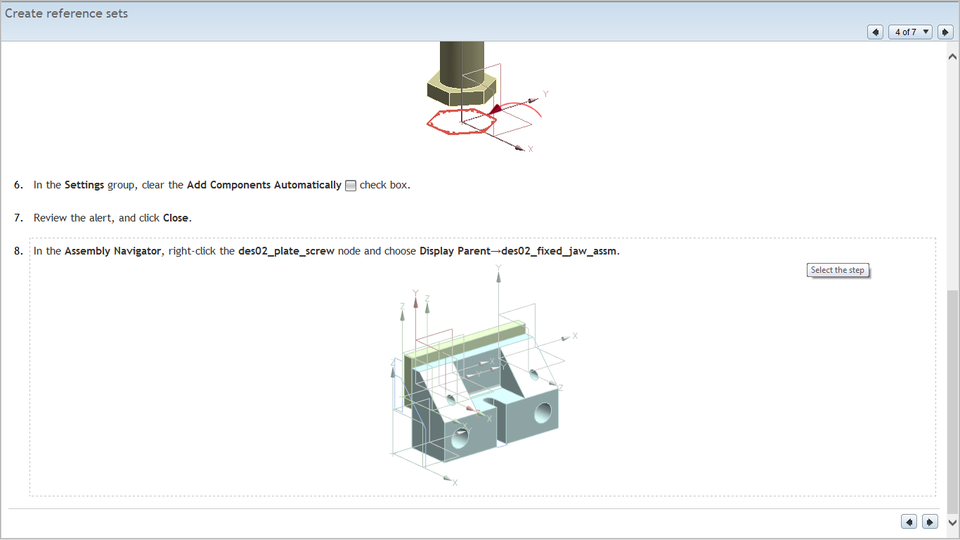Click the "Create reference sets" title
Screen dimensions: 960x540
pos(66,14)
